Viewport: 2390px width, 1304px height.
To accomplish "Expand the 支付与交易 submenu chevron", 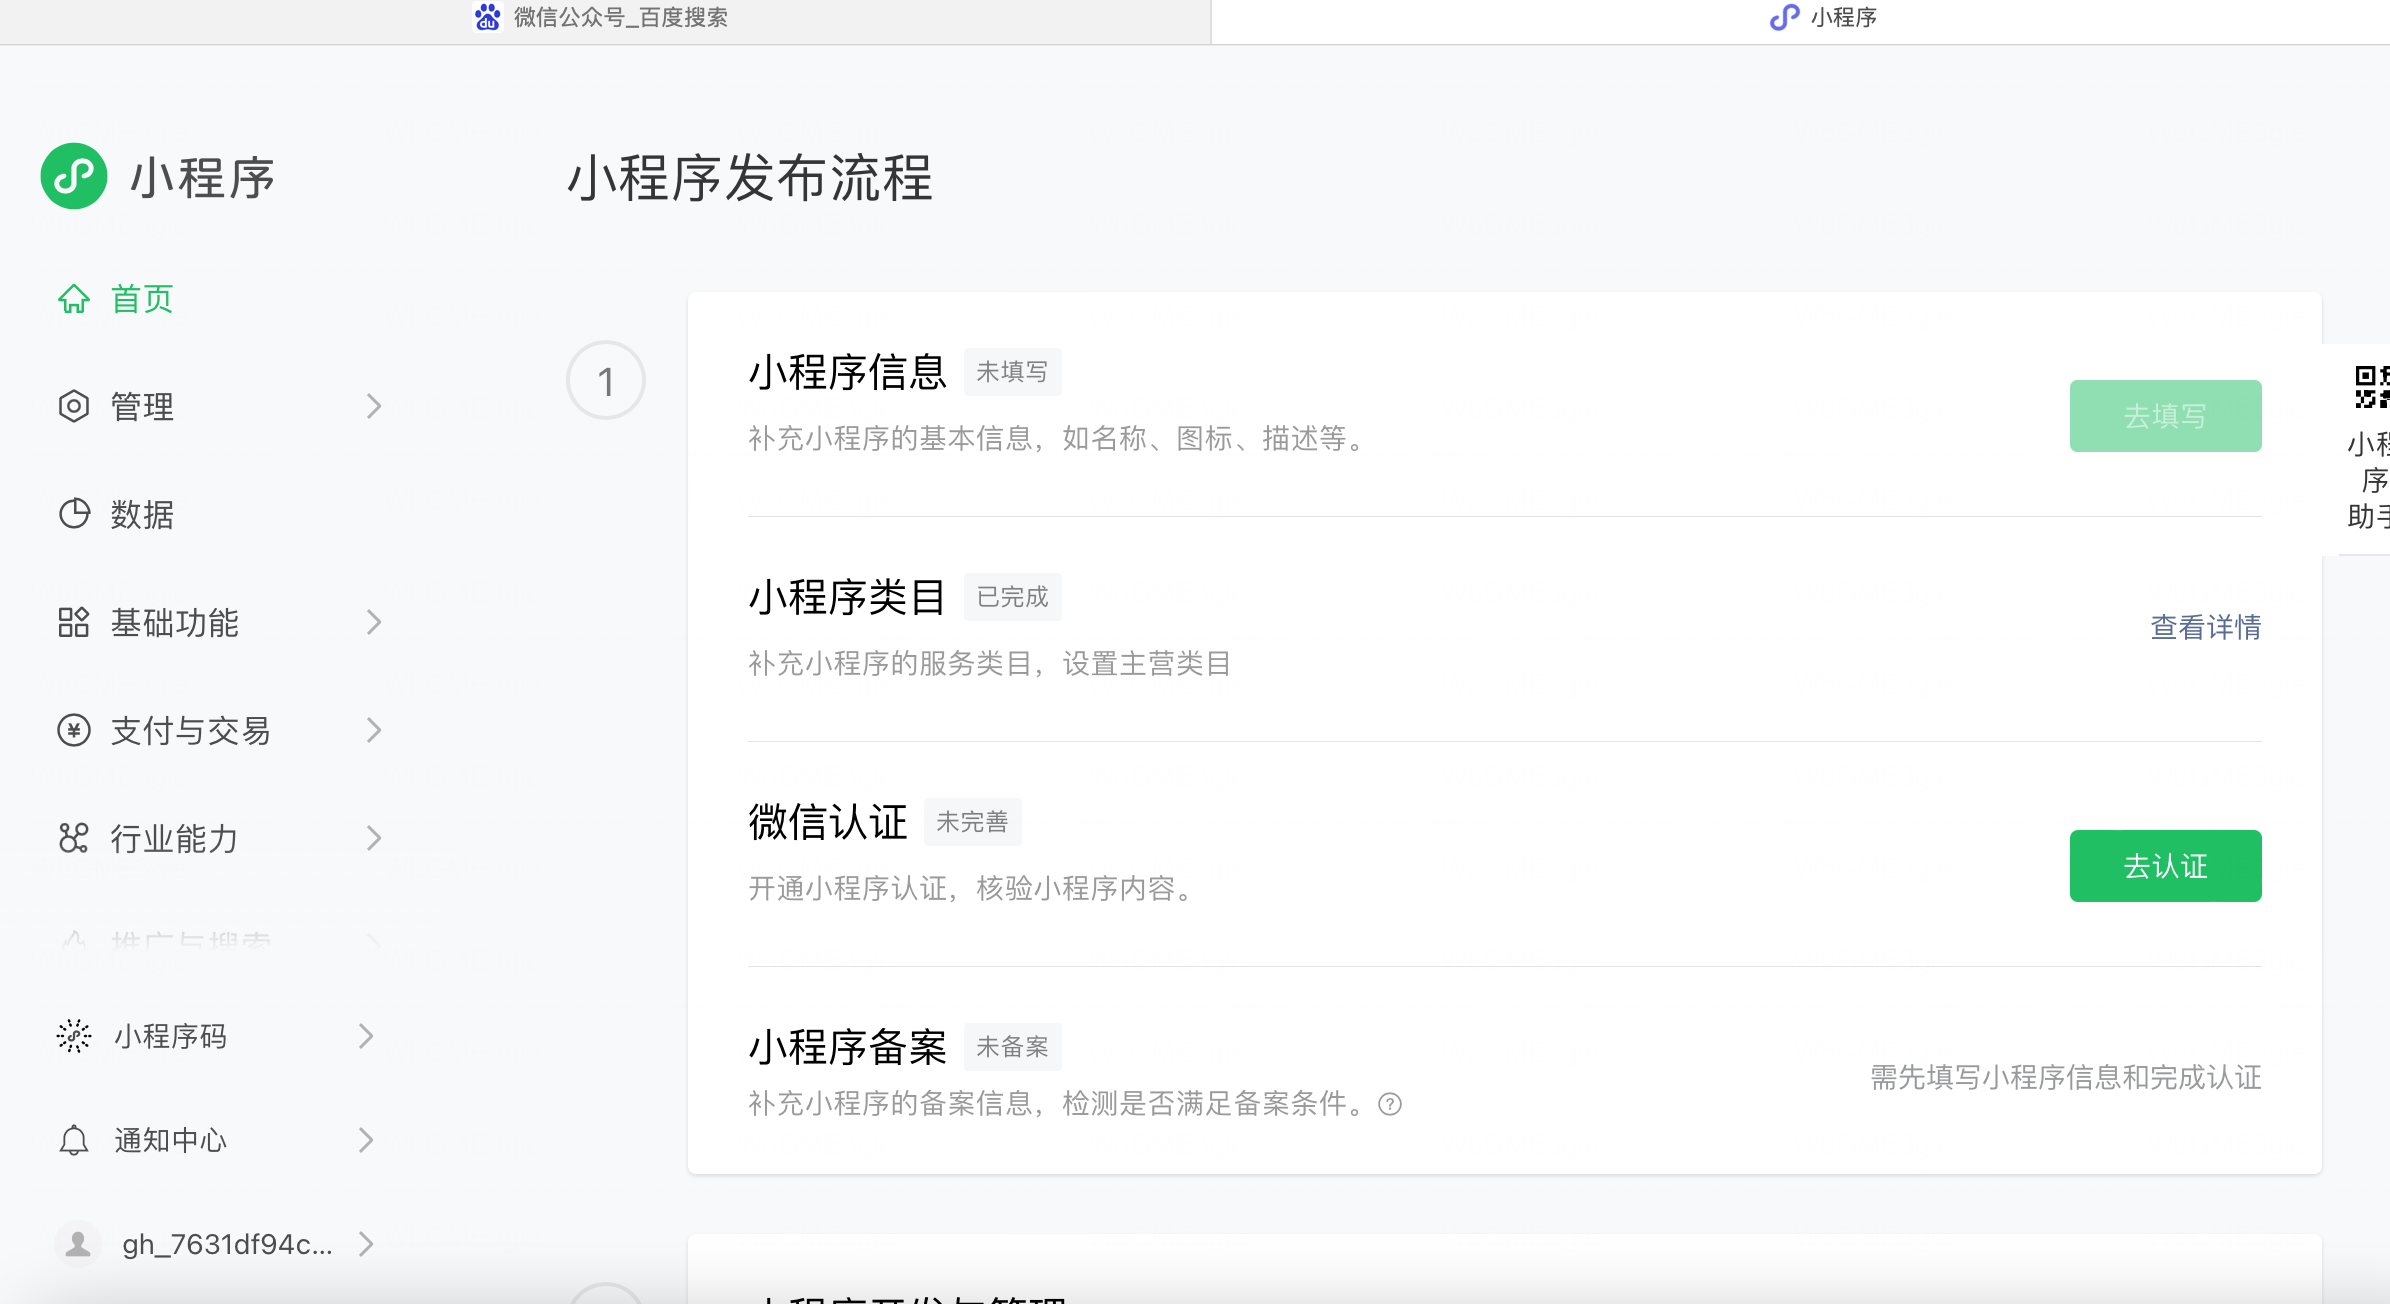I will point(374,730).
